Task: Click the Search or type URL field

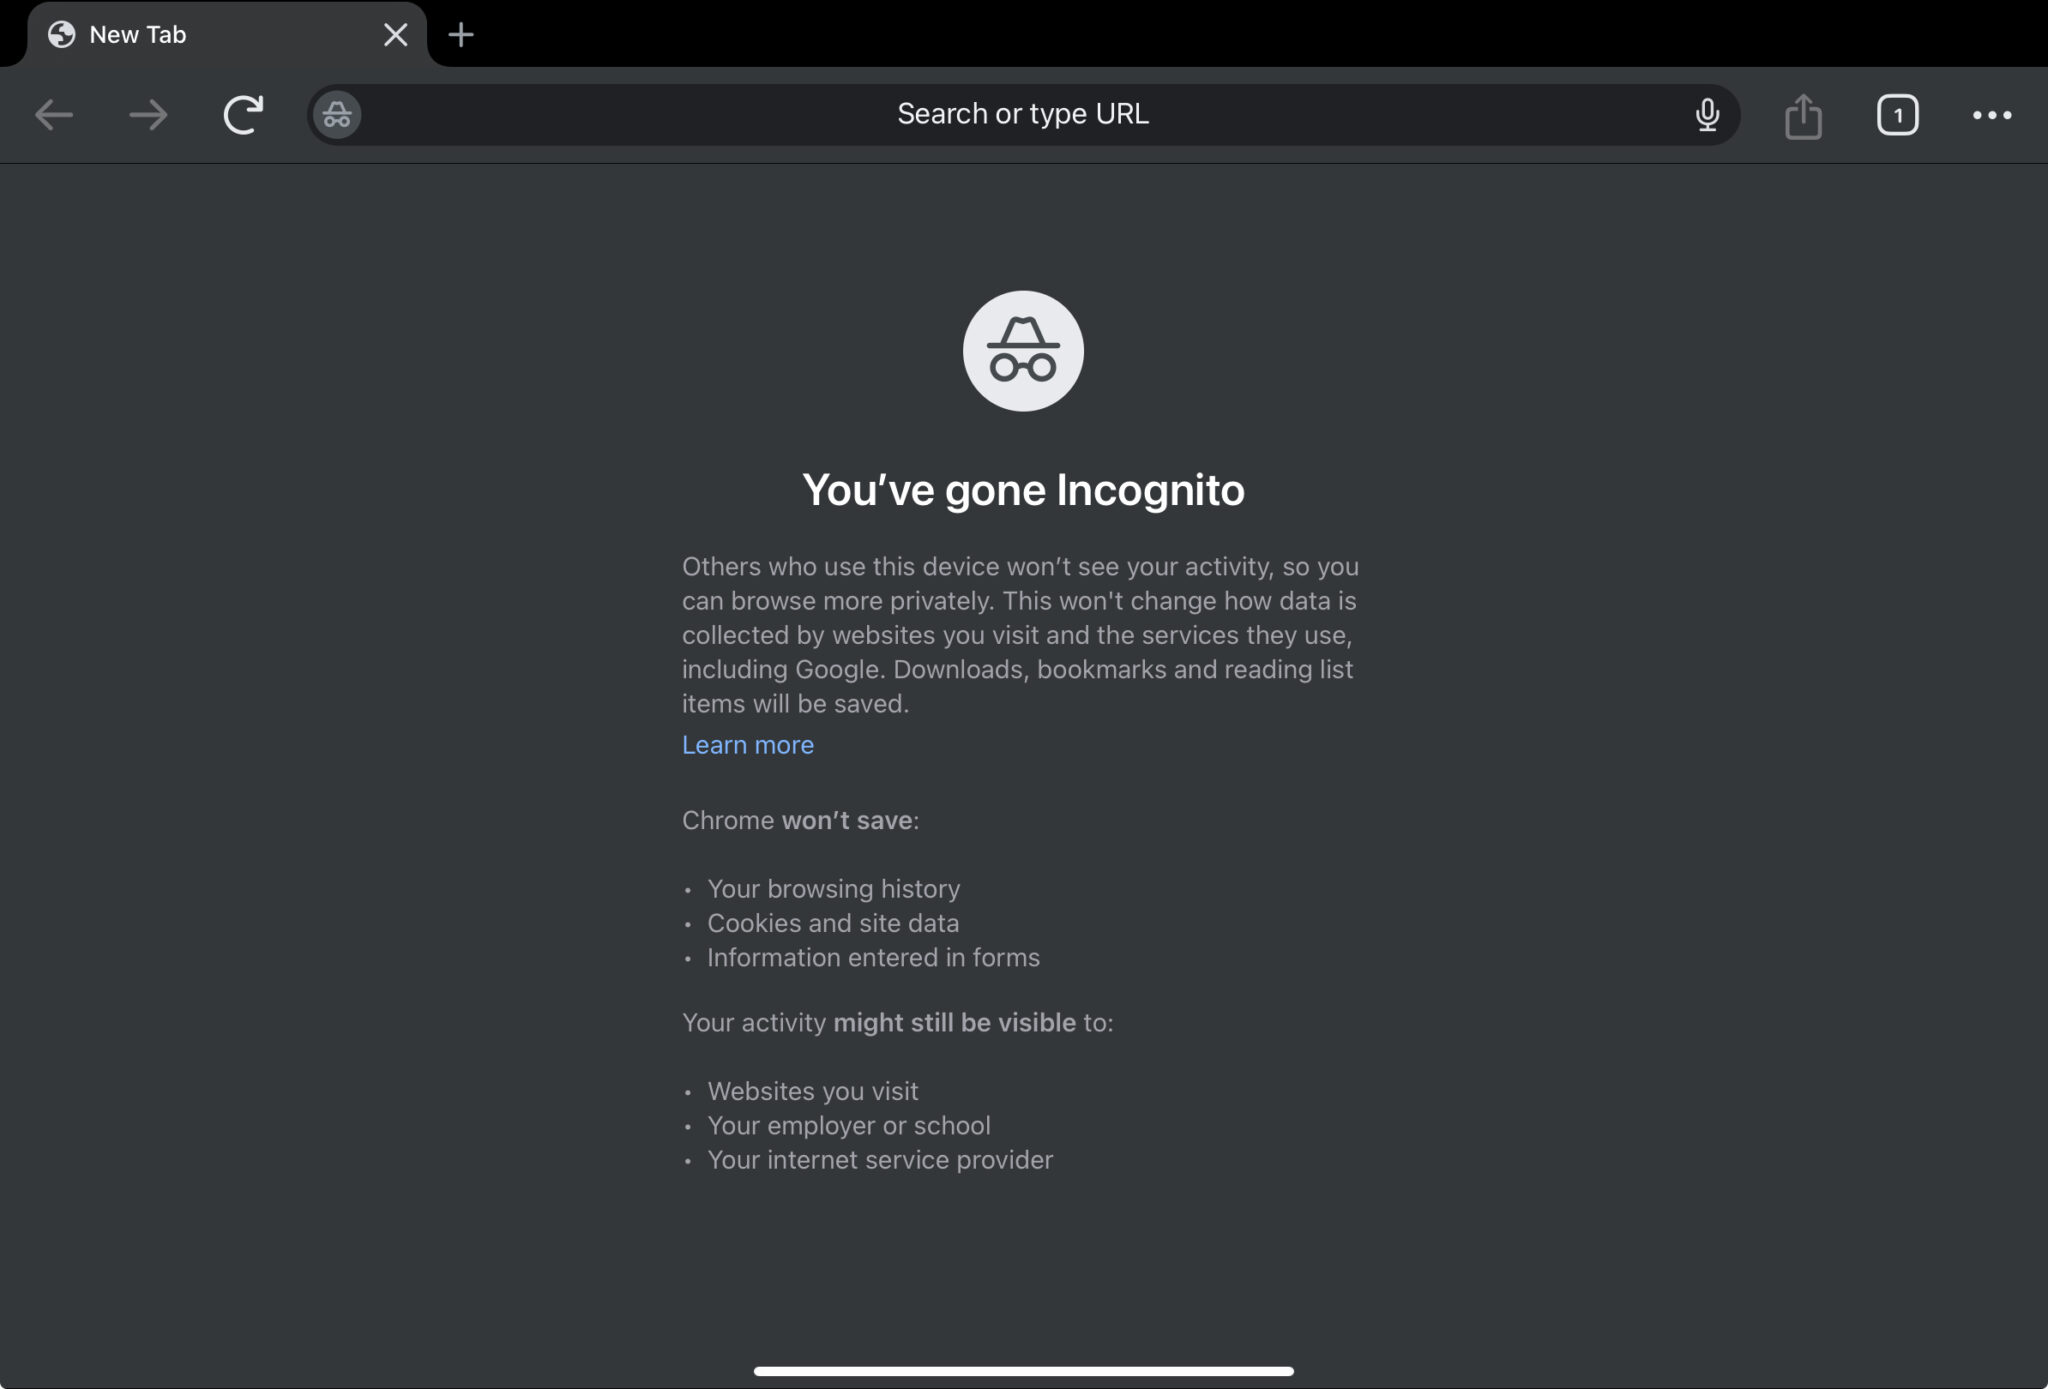Action: click(x=1023, y=113)
